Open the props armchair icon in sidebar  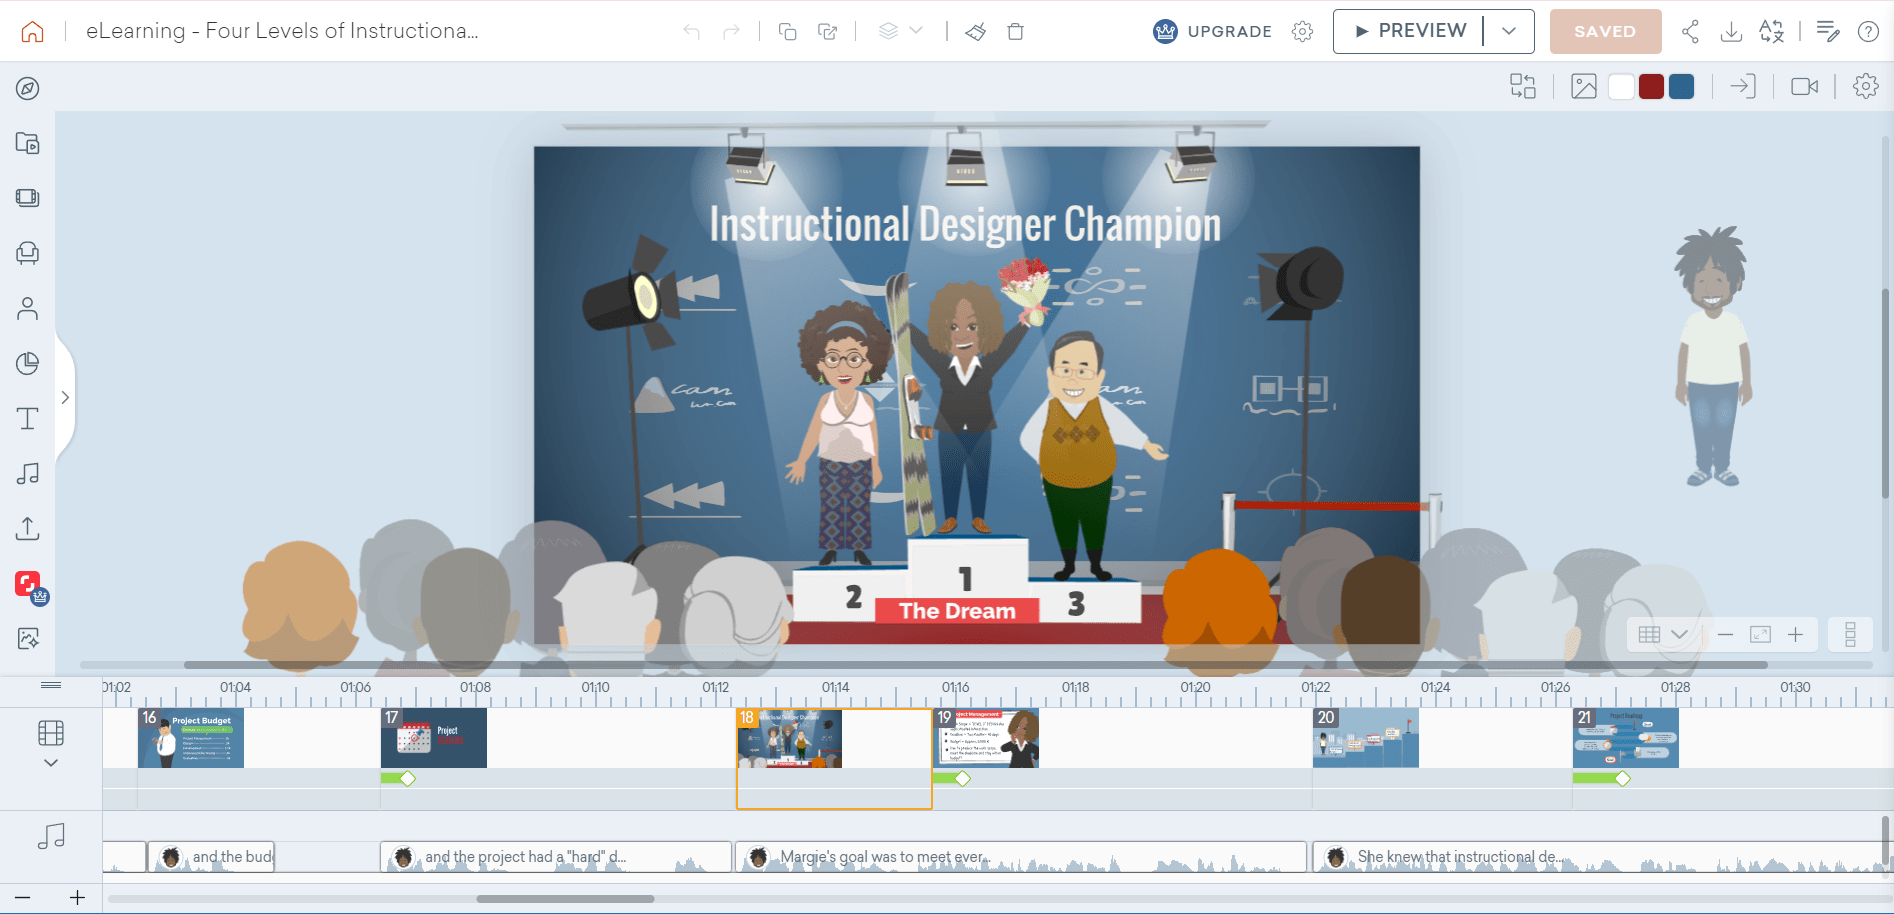(28, 253)
